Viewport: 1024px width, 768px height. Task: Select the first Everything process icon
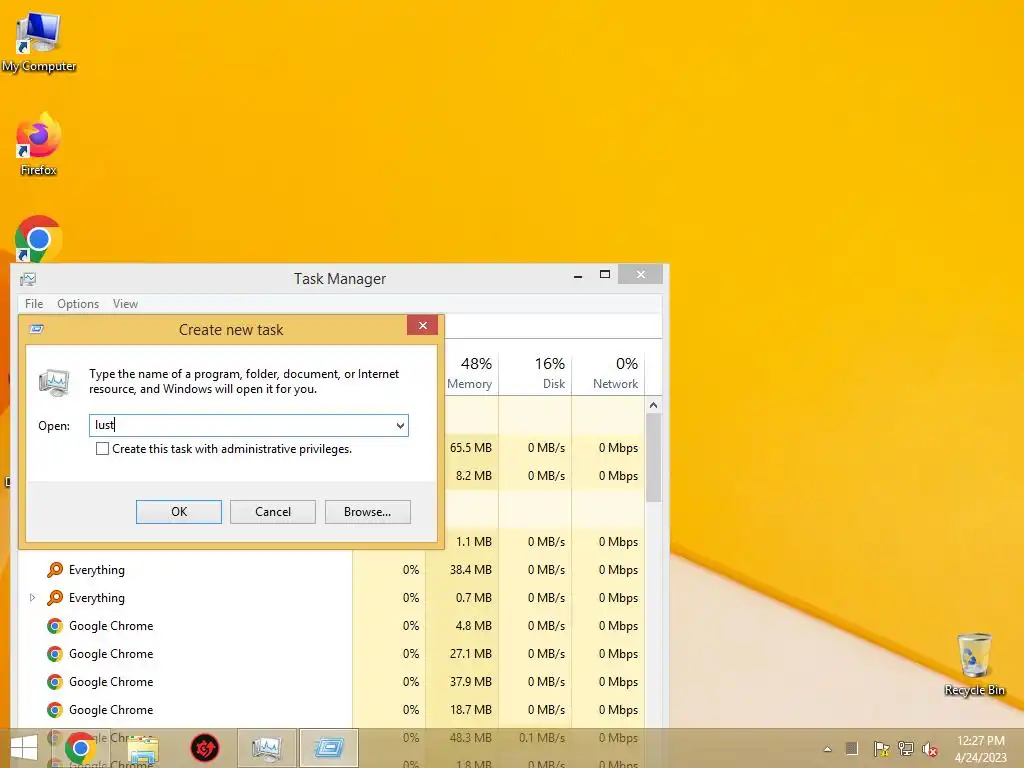click(x=55, y=569)
